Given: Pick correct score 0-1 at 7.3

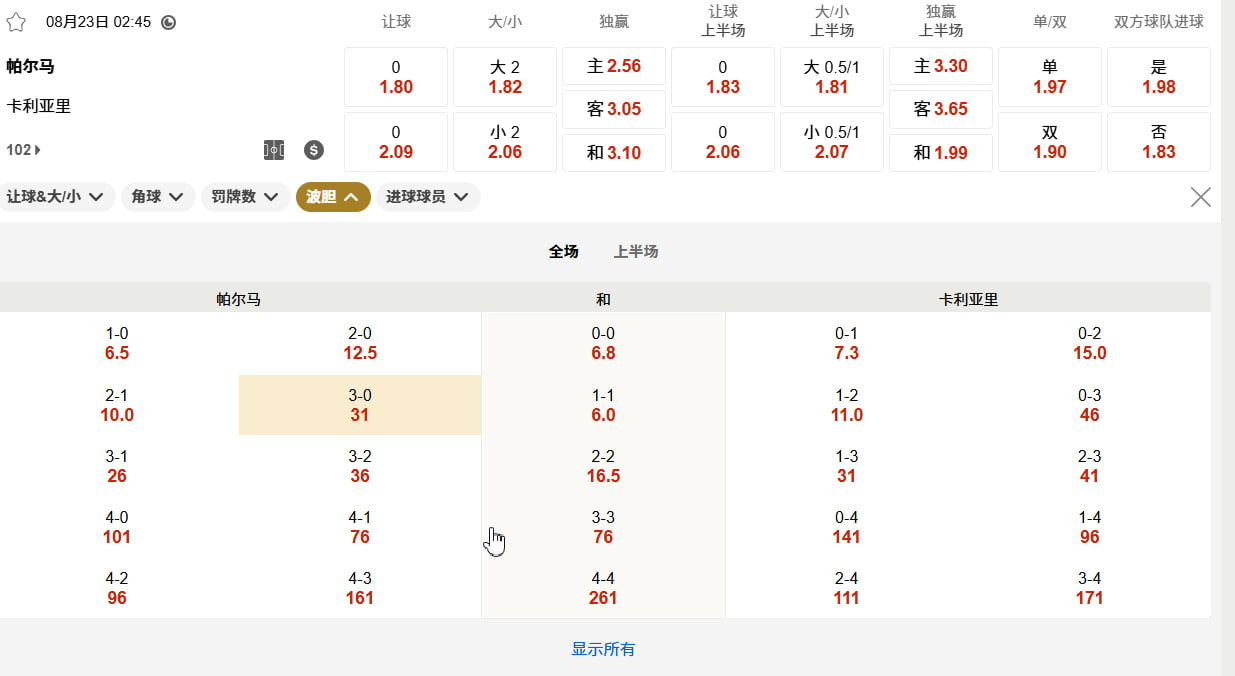Looking at the screenshot, I should coord(847,343).
